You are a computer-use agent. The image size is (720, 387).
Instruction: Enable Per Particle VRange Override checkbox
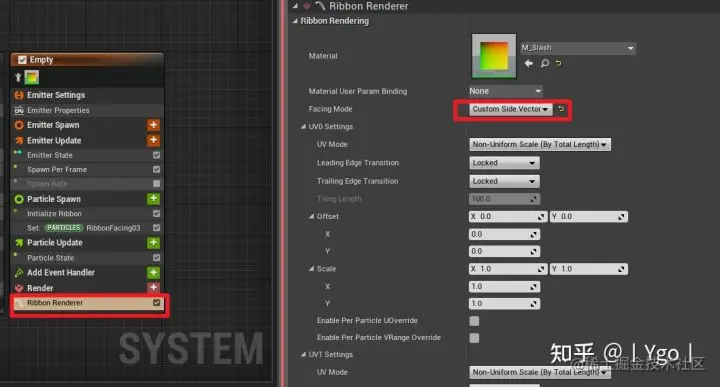474,338
